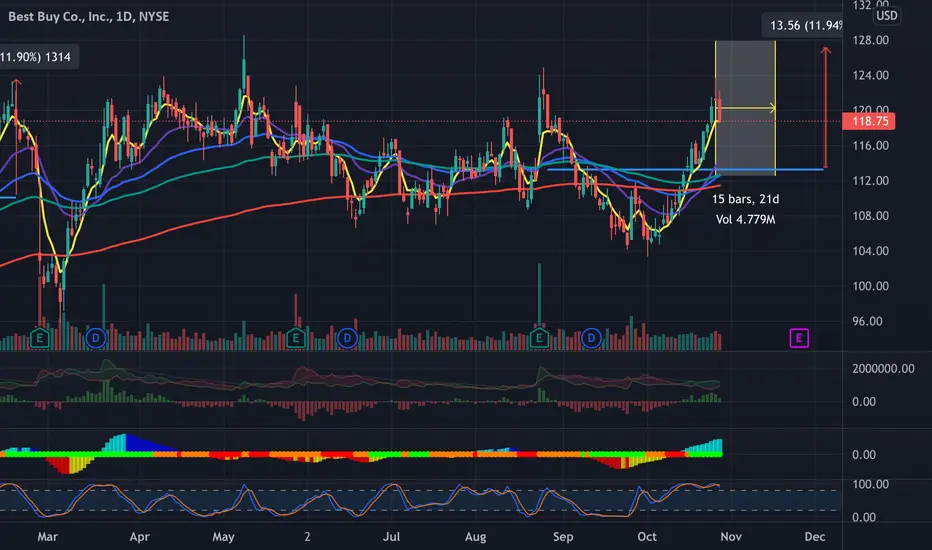Click the 112.00 price axis label

[870, 181]
